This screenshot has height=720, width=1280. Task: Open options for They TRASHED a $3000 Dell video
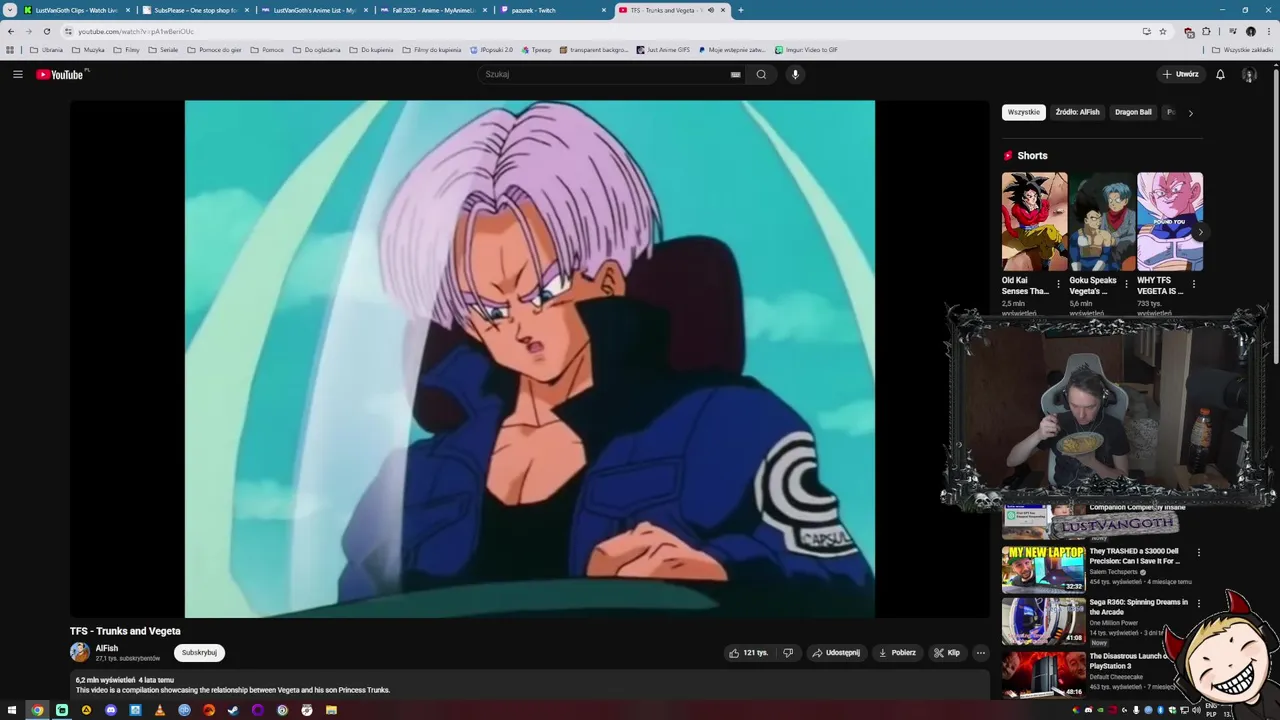(1199, 552)
